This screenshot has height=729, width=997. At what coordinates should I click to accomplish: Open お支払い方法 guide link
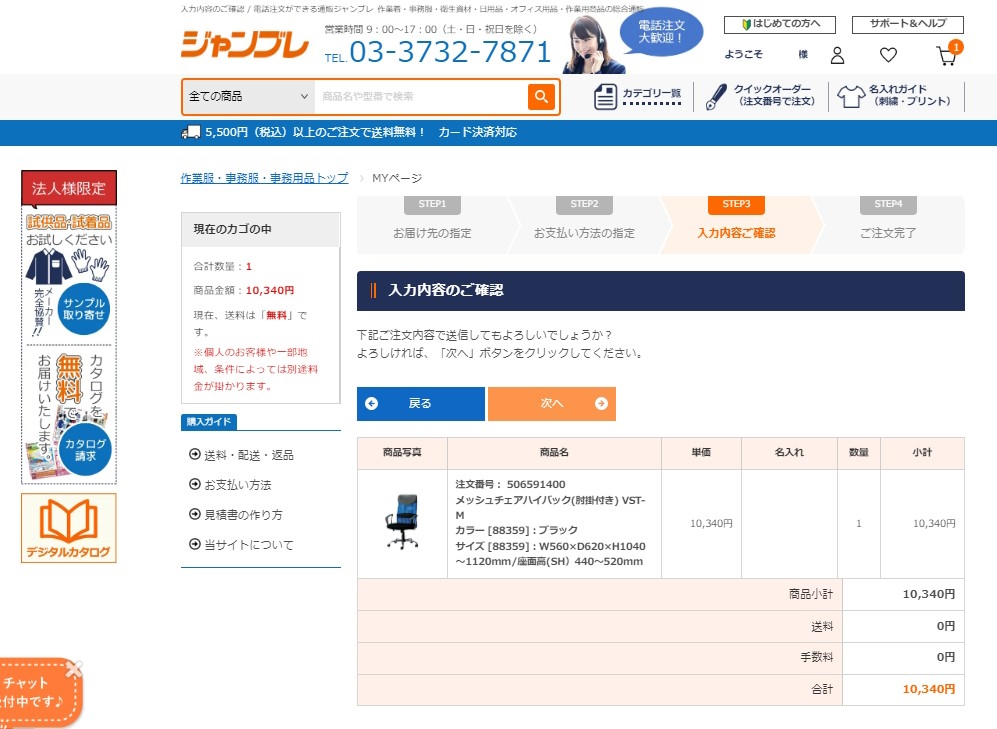coord(237,485)
